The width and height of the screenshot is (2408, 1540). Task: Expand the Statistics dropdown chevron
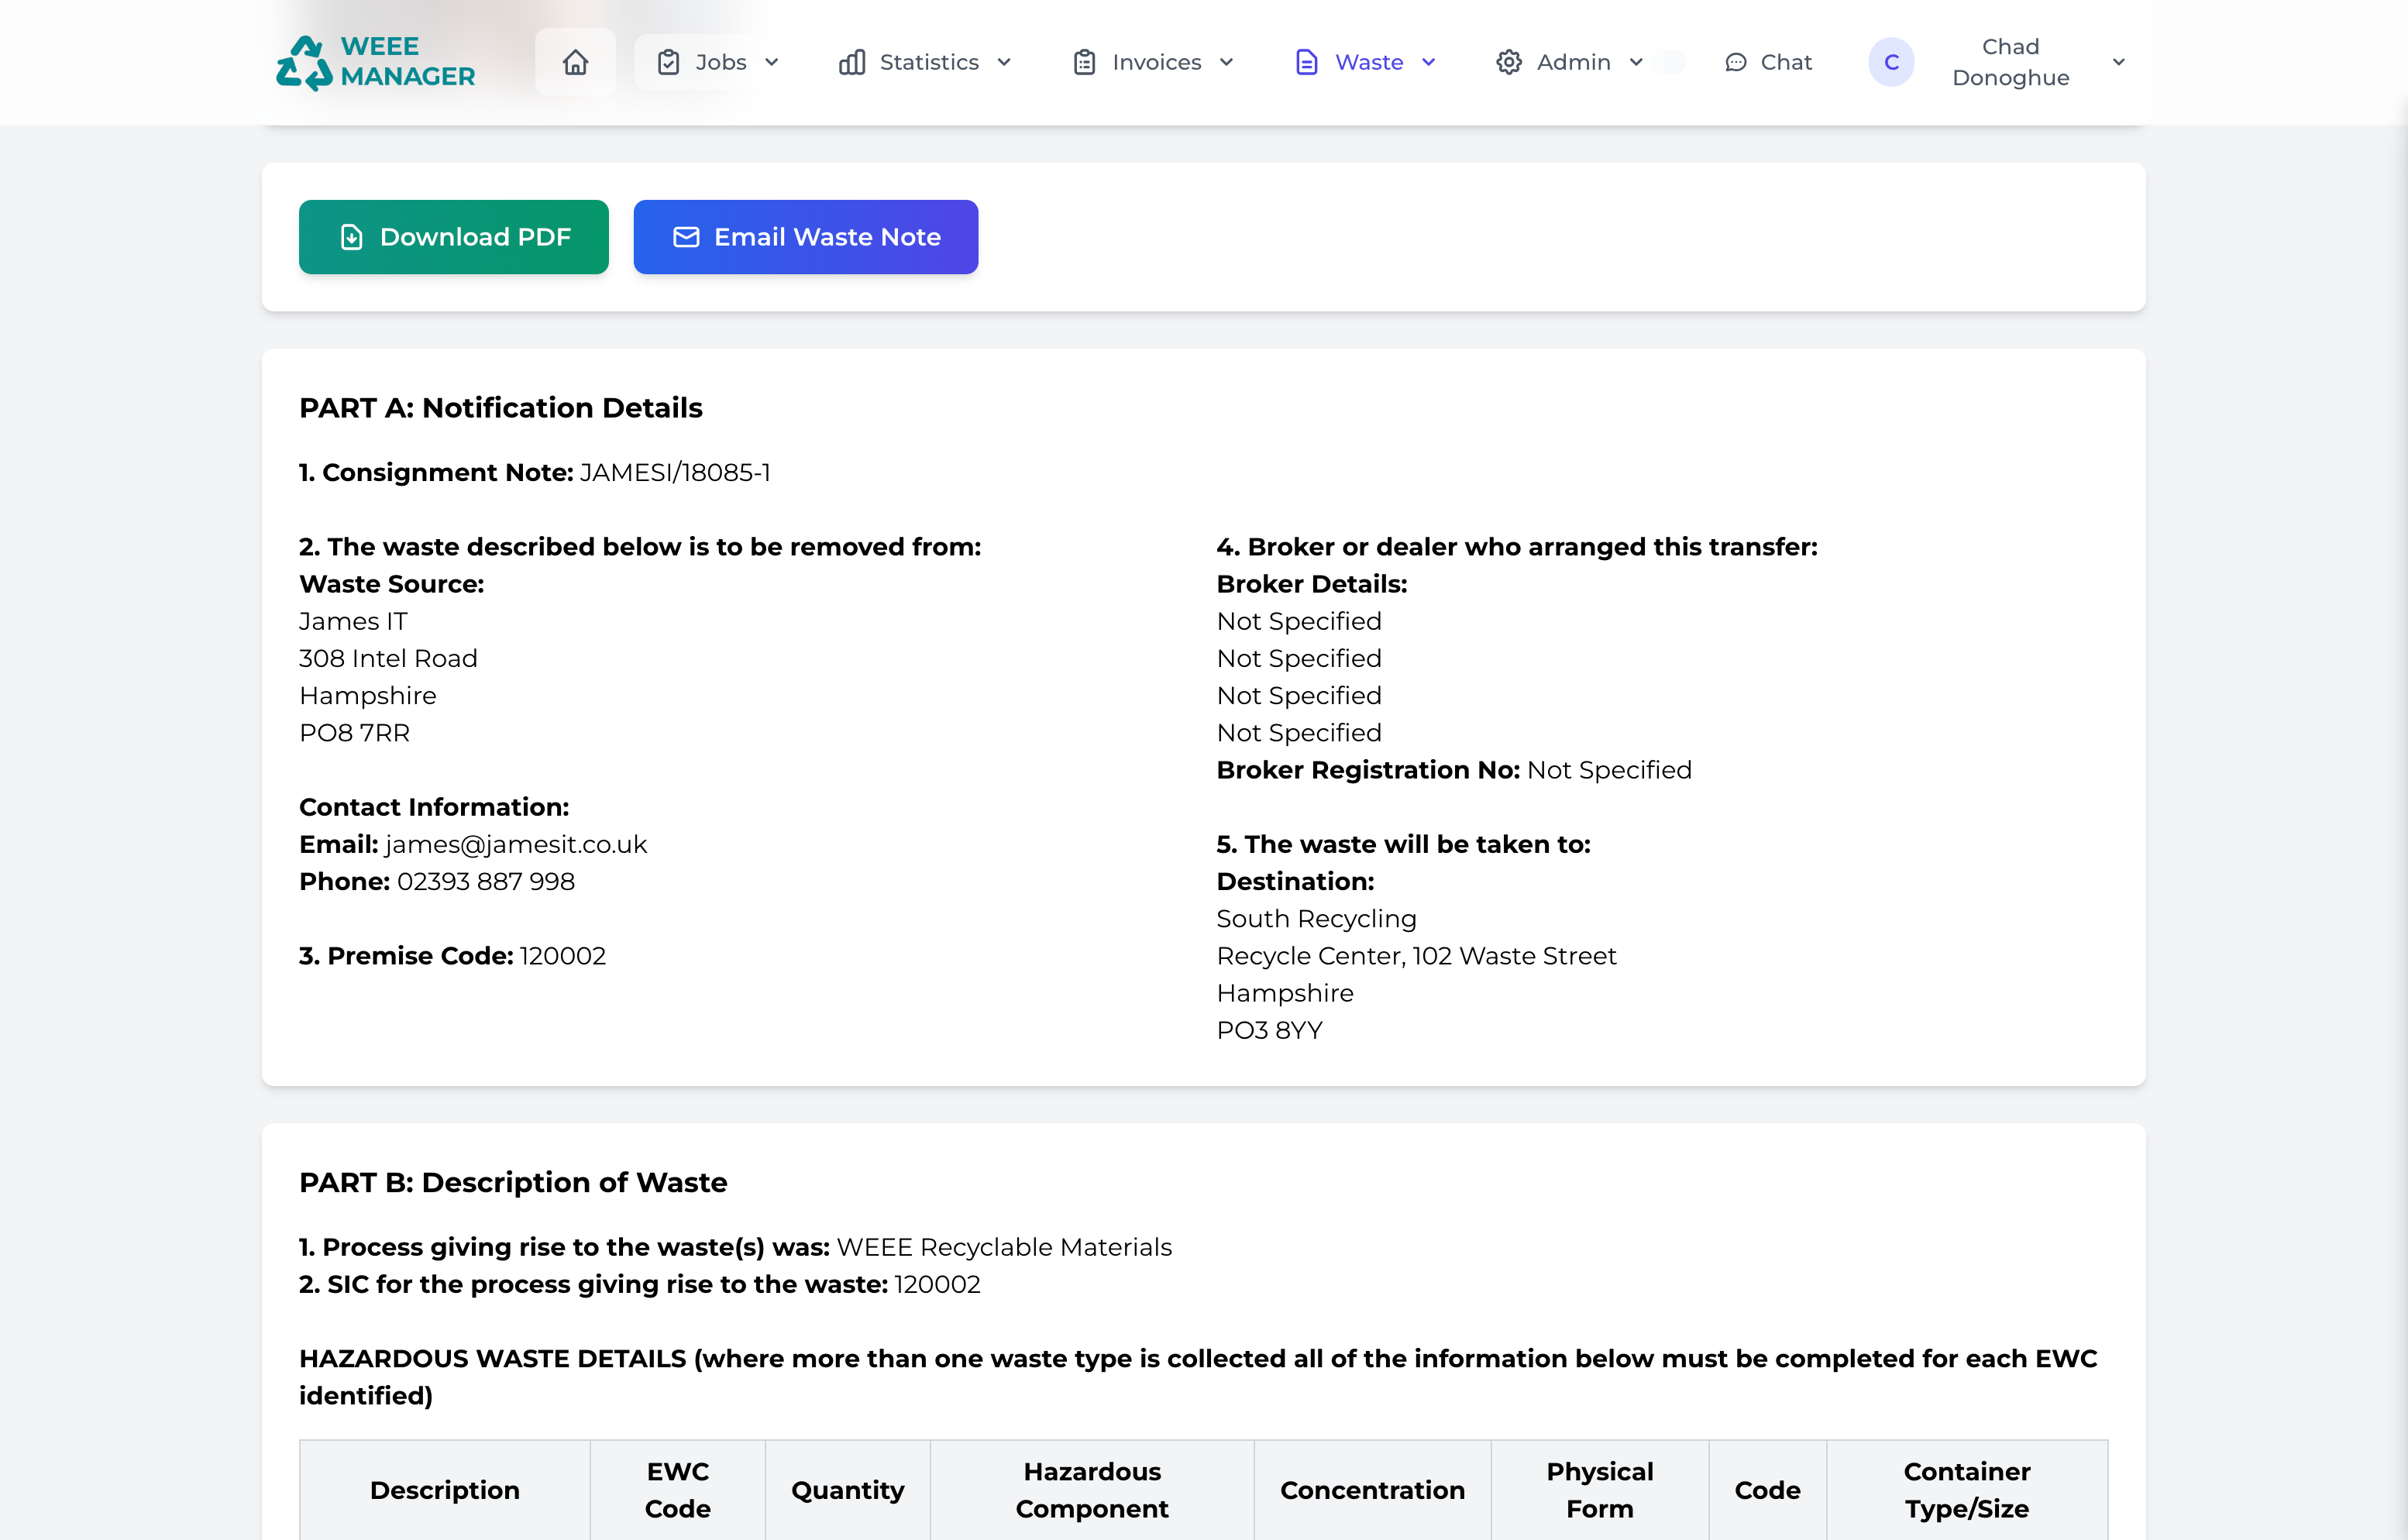[x=1004, y=62]
